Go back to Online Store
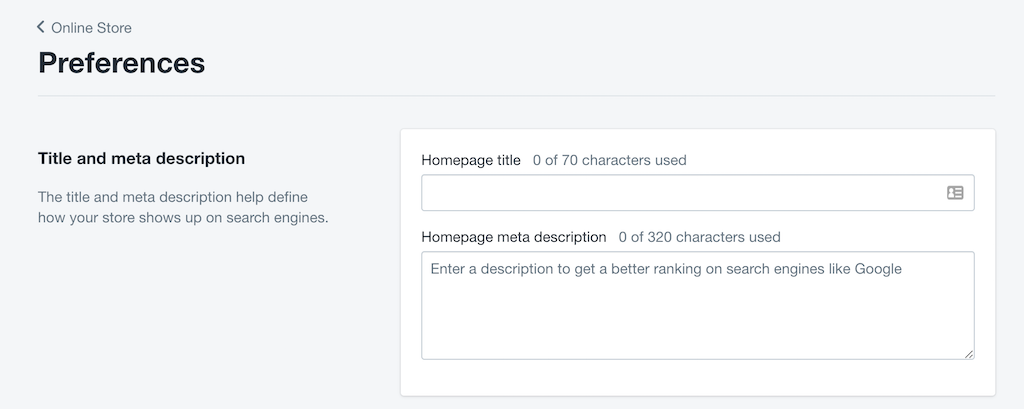 click(x=84, y=27)
